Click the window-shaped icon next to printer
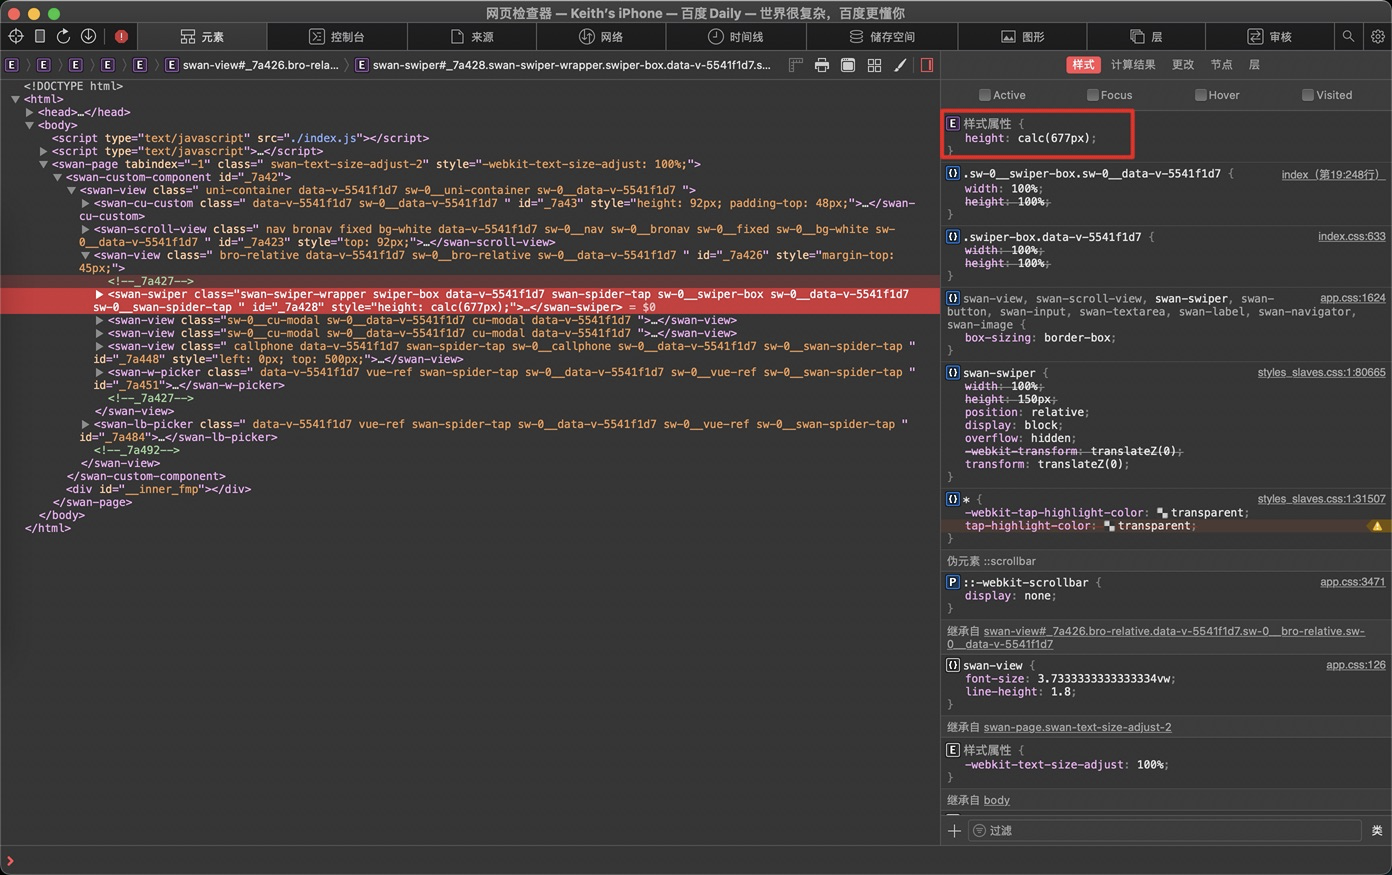Viewport: 1392px width, 875px height. pos(848,65)
